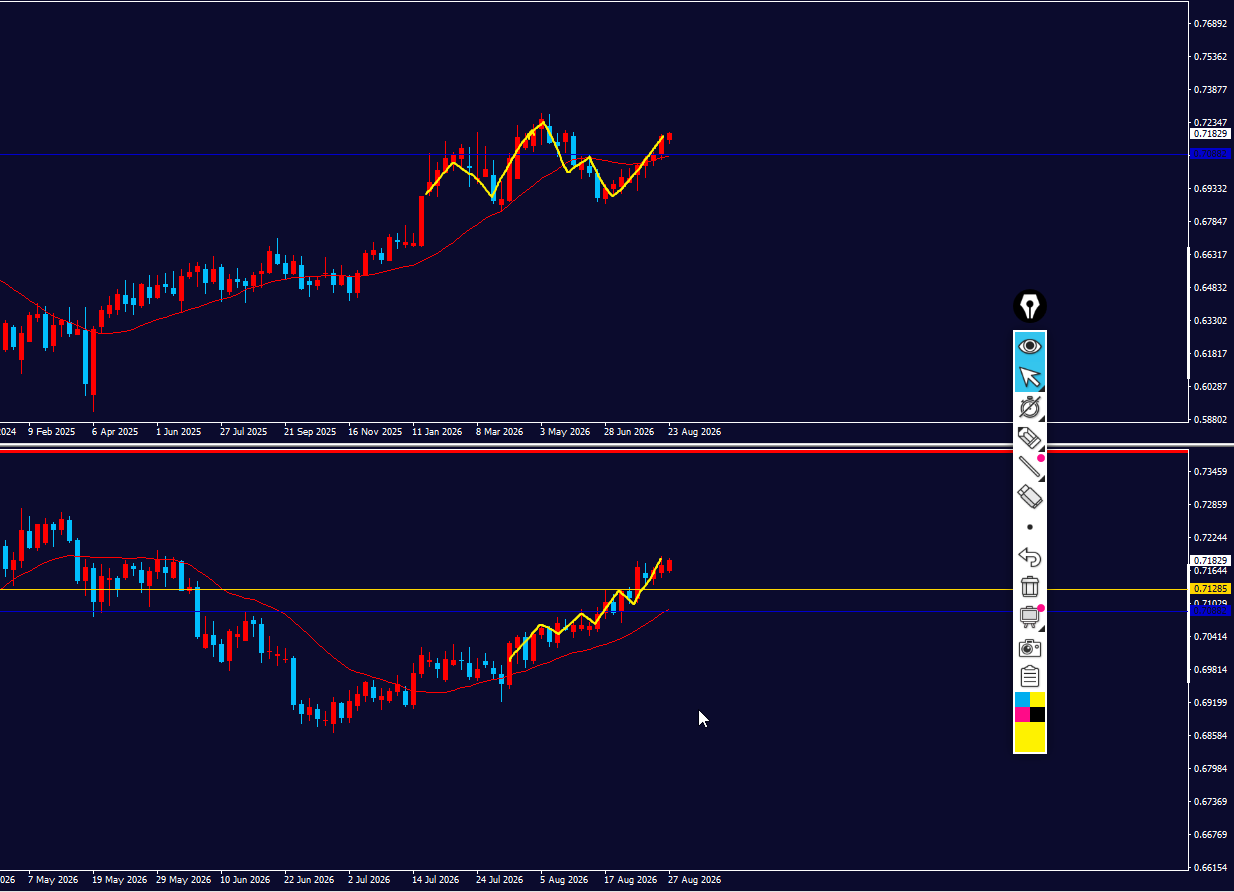
Task: Click the 11 Jan 2026 date label
Action: (x=437, y=432)
